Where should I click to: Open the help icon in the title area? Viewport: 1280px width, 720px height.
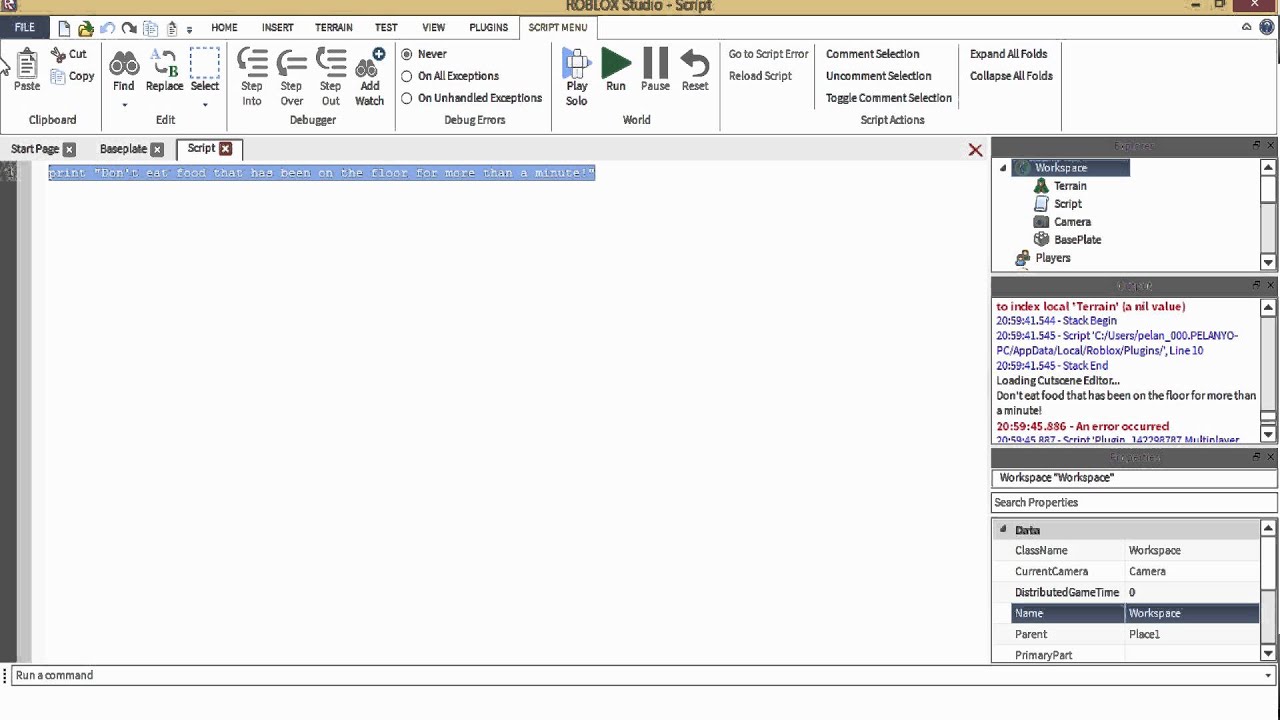pyautogui.click(x=1266, y=28)
